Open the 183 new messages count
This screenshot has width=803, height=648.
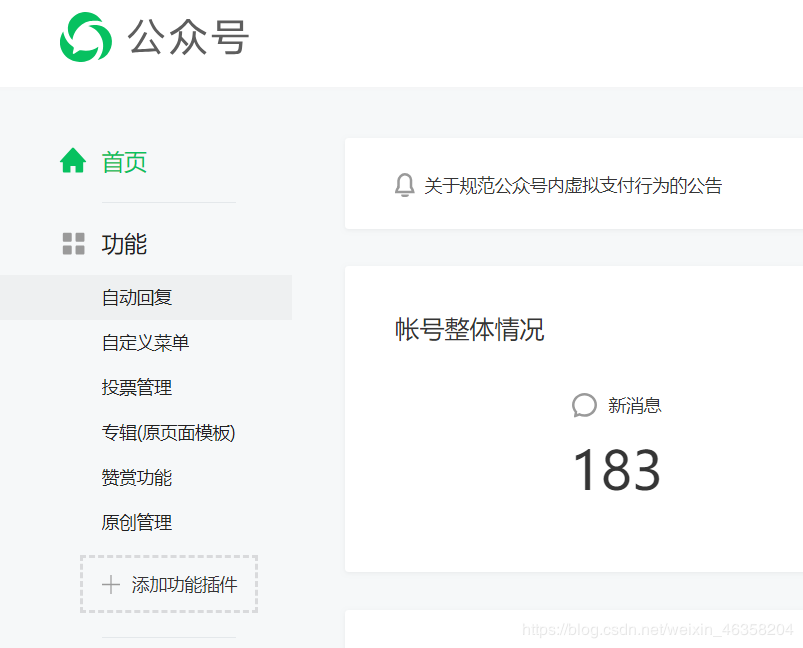coord(616,470)
